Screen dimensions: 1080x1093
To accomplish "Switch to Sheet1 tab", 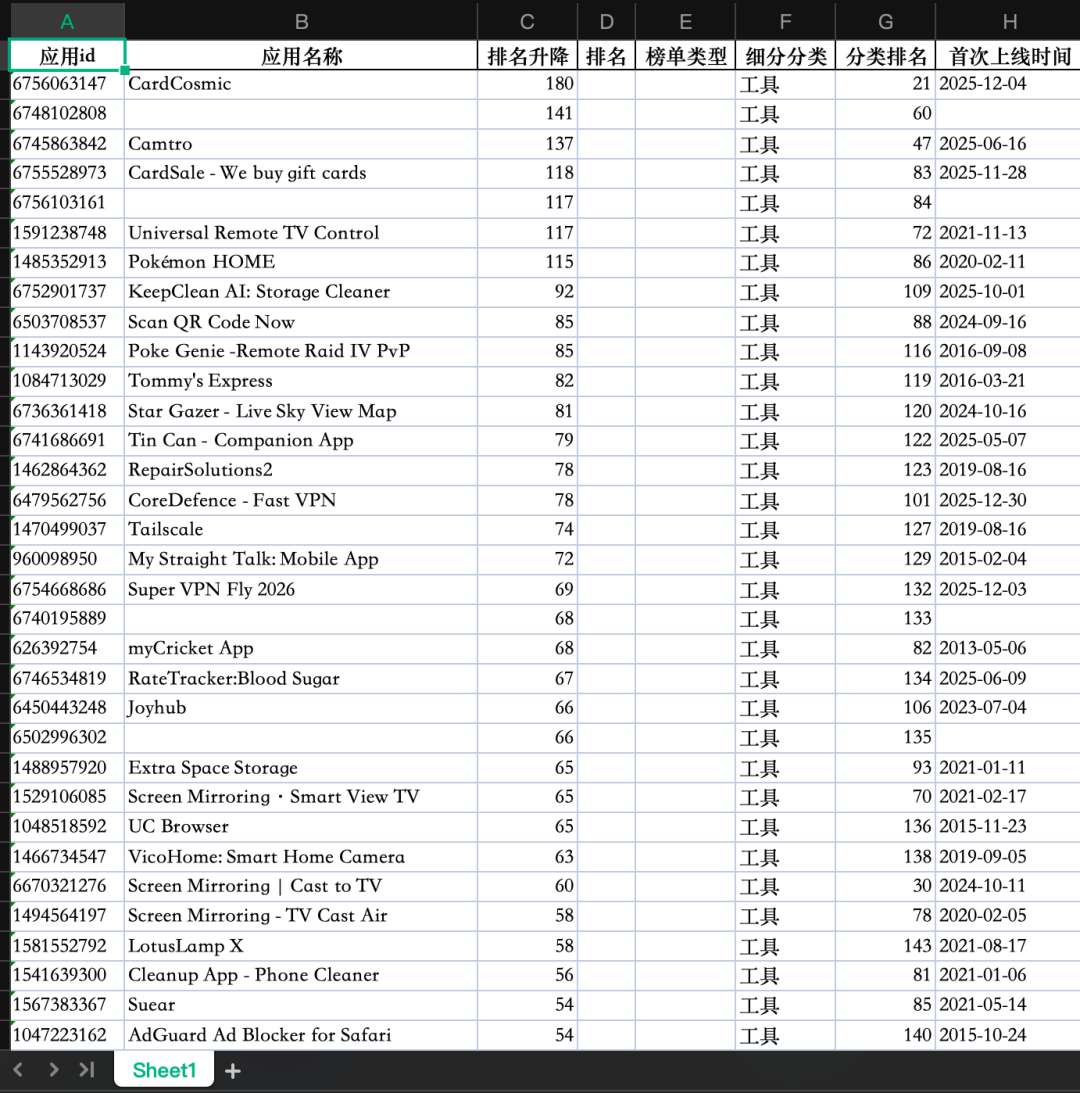I will (x=165, y=1070).
